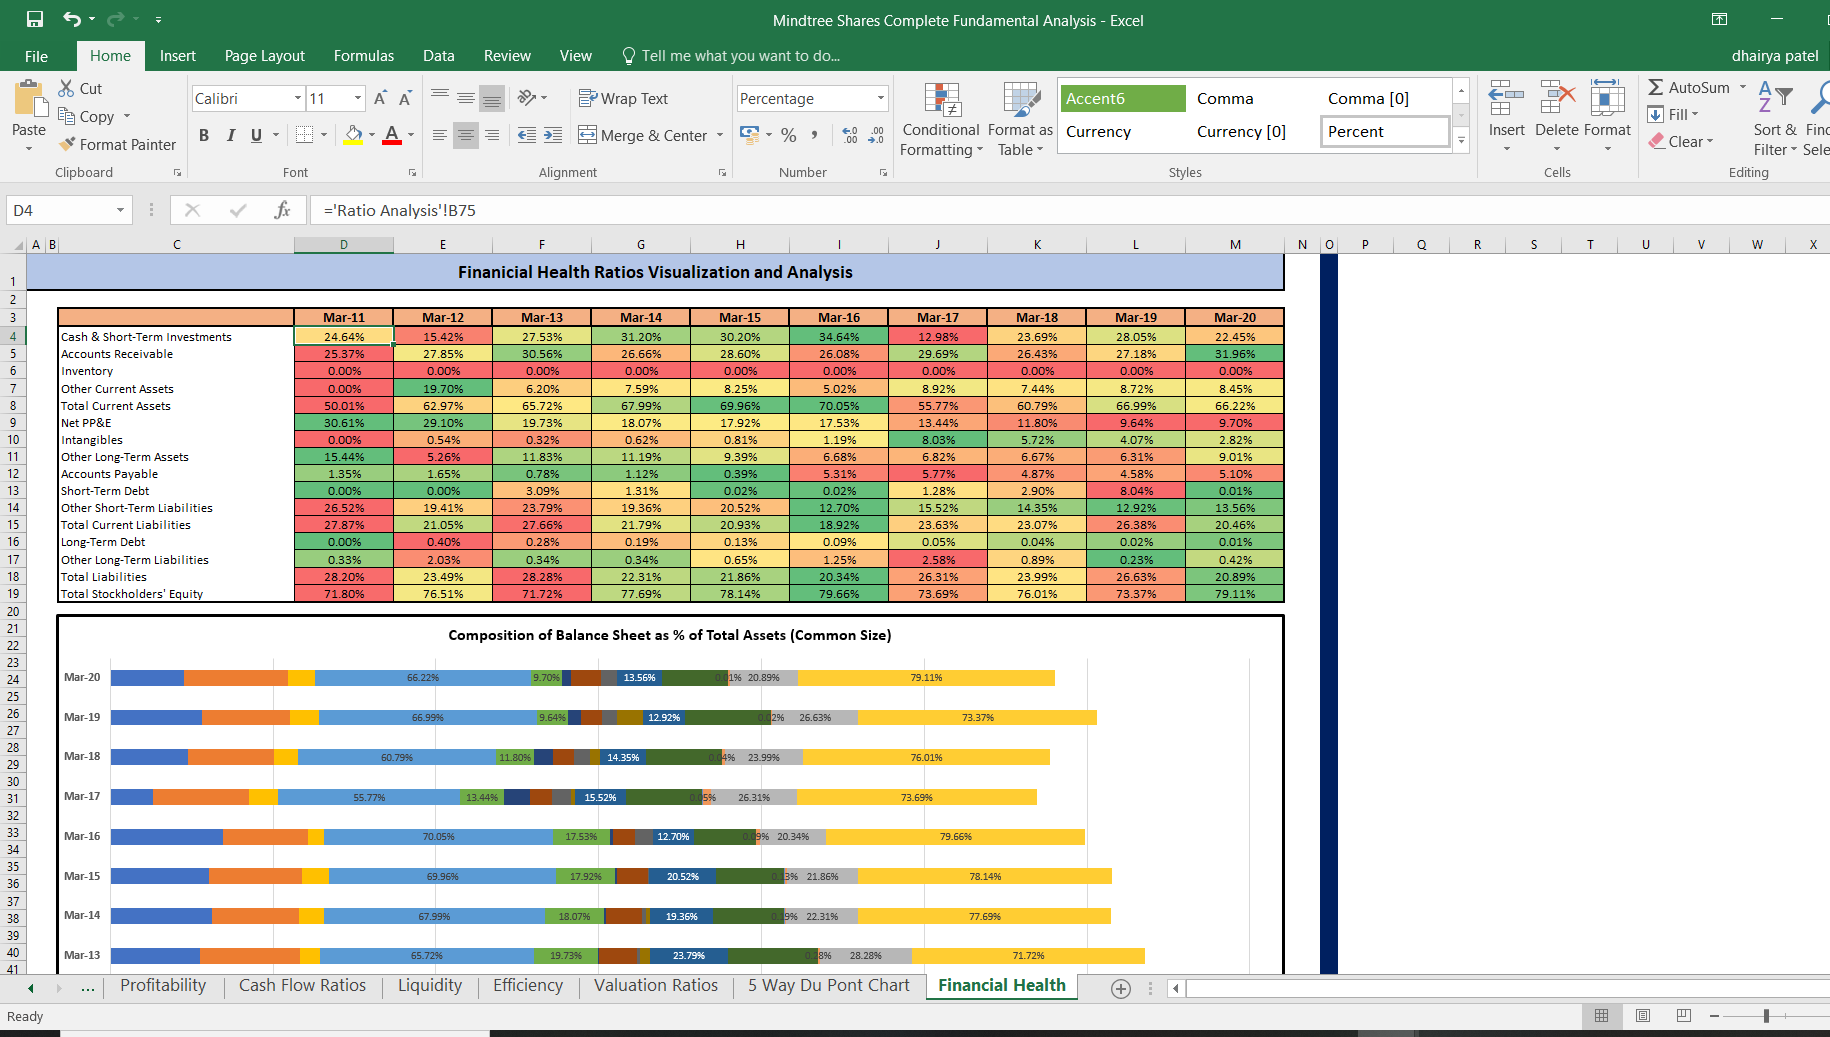Apply comma style number format
The height and width of the screenshot is (1037, 1830).
[815, 135]
